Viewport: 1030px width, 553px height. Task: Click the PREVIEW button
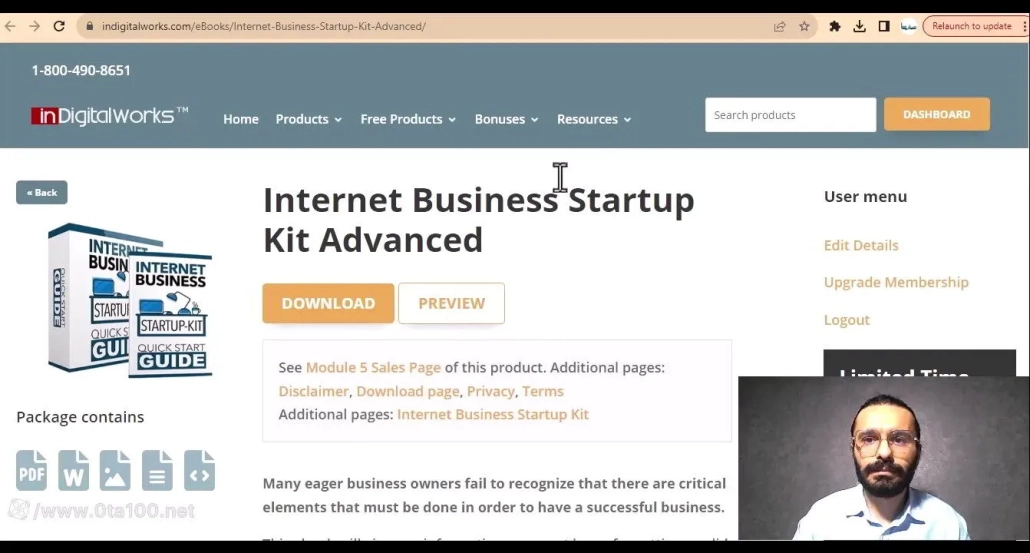tap(451, 303)
